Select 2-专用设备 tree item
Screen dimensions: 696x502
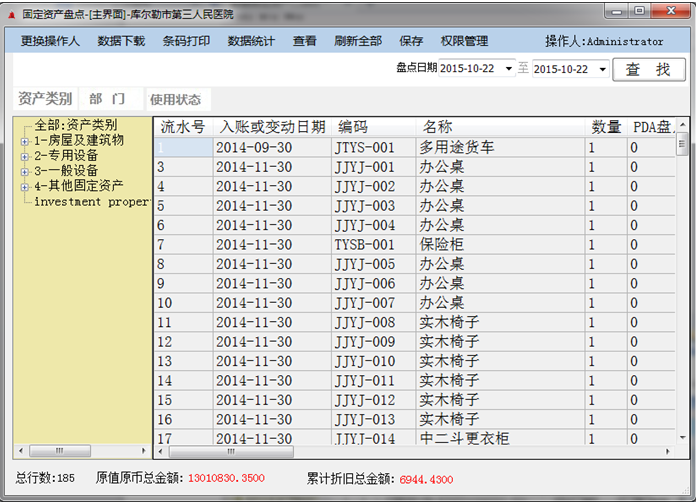[x=66, y=155]
